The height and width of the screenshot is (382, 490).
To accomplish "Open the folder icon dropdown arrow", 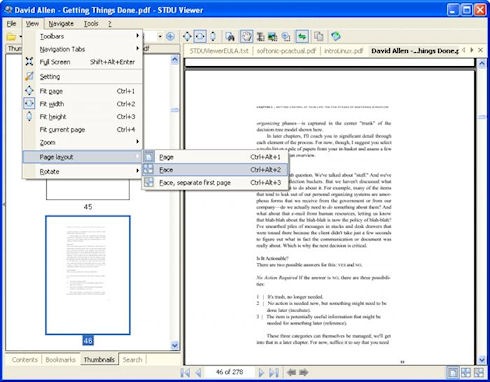I will coord(21,37).
